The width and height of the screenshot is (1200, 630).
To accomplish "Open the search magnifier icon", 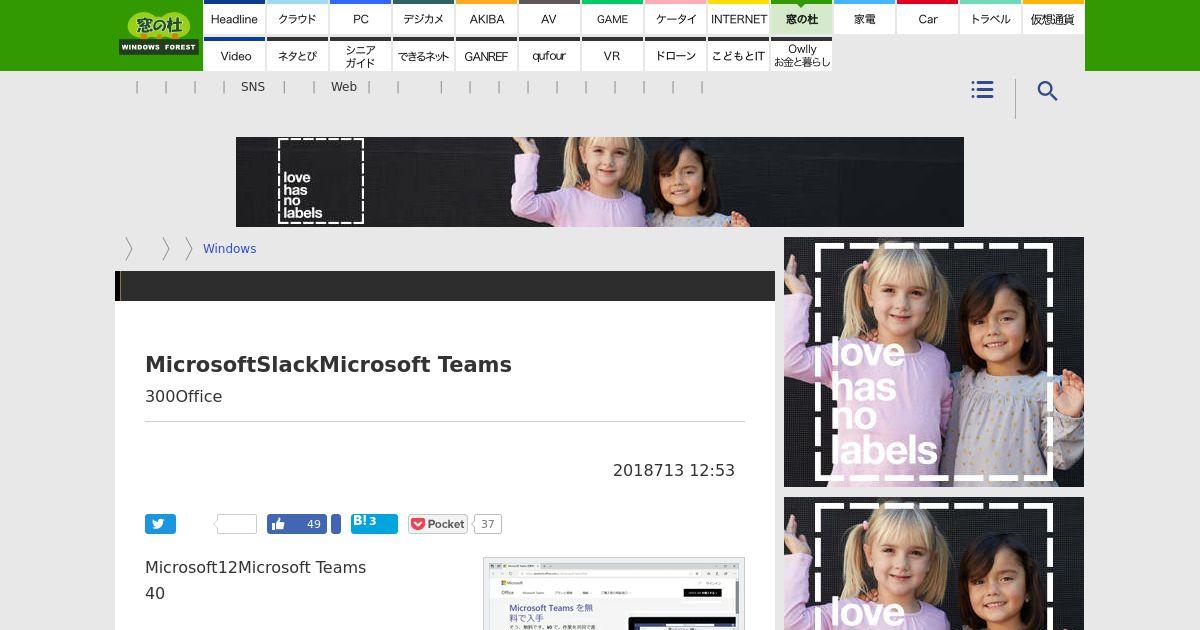I will (1047, 91).
